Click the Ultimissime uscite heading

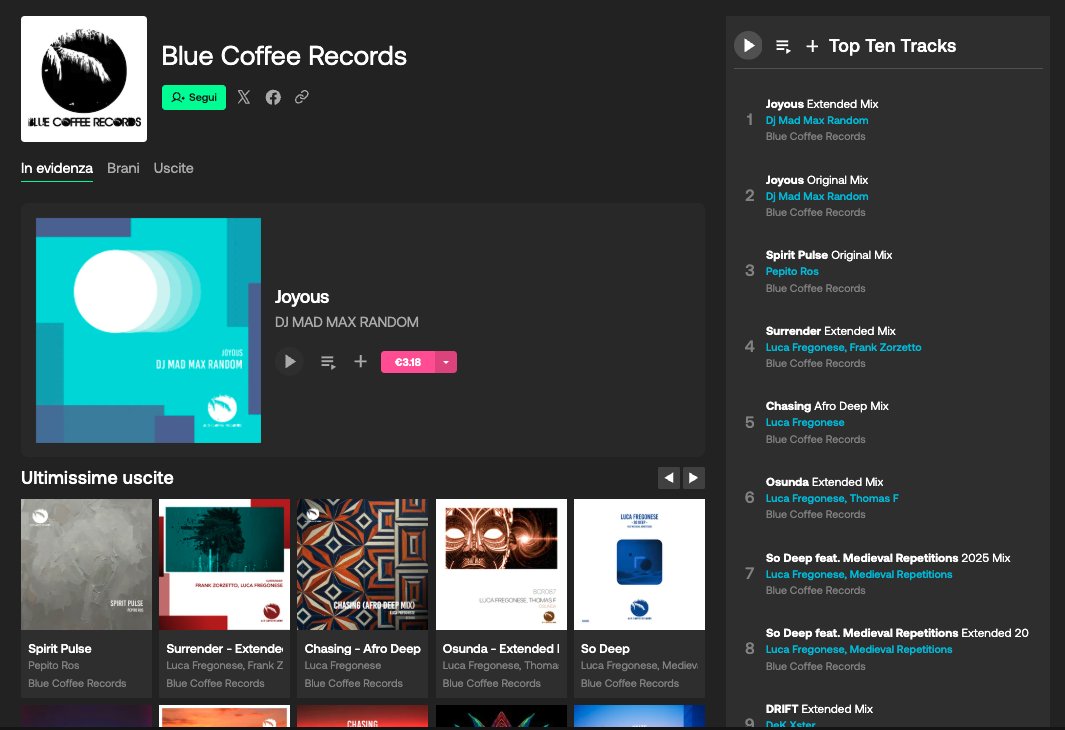click(97, 478)
